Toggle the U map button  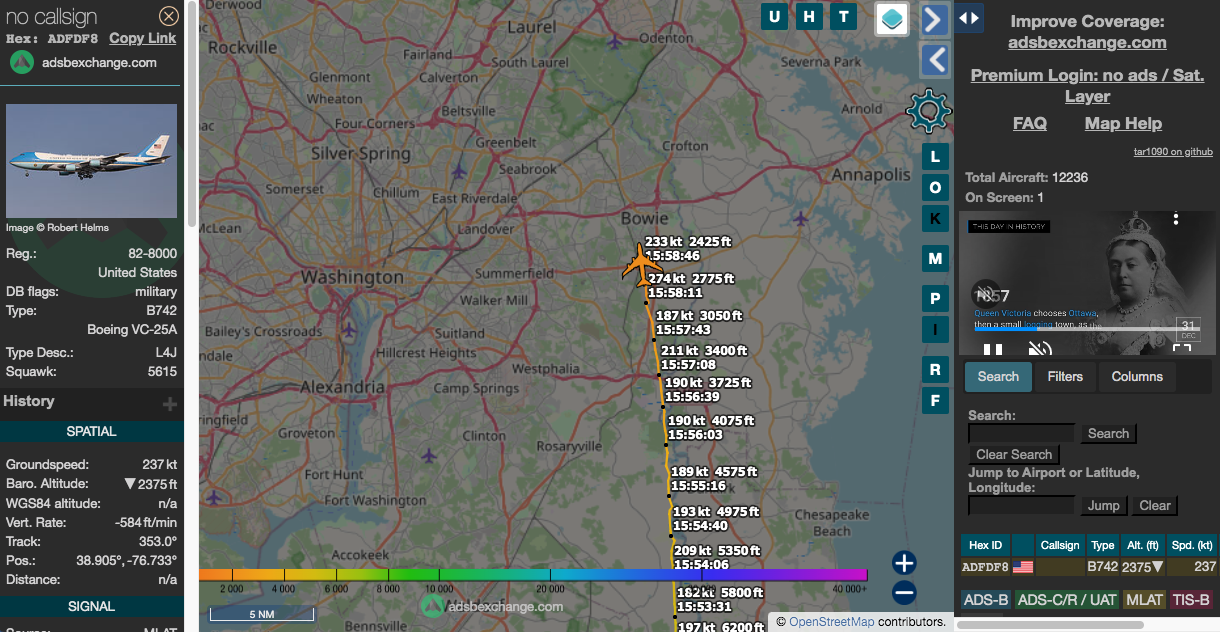774,16
